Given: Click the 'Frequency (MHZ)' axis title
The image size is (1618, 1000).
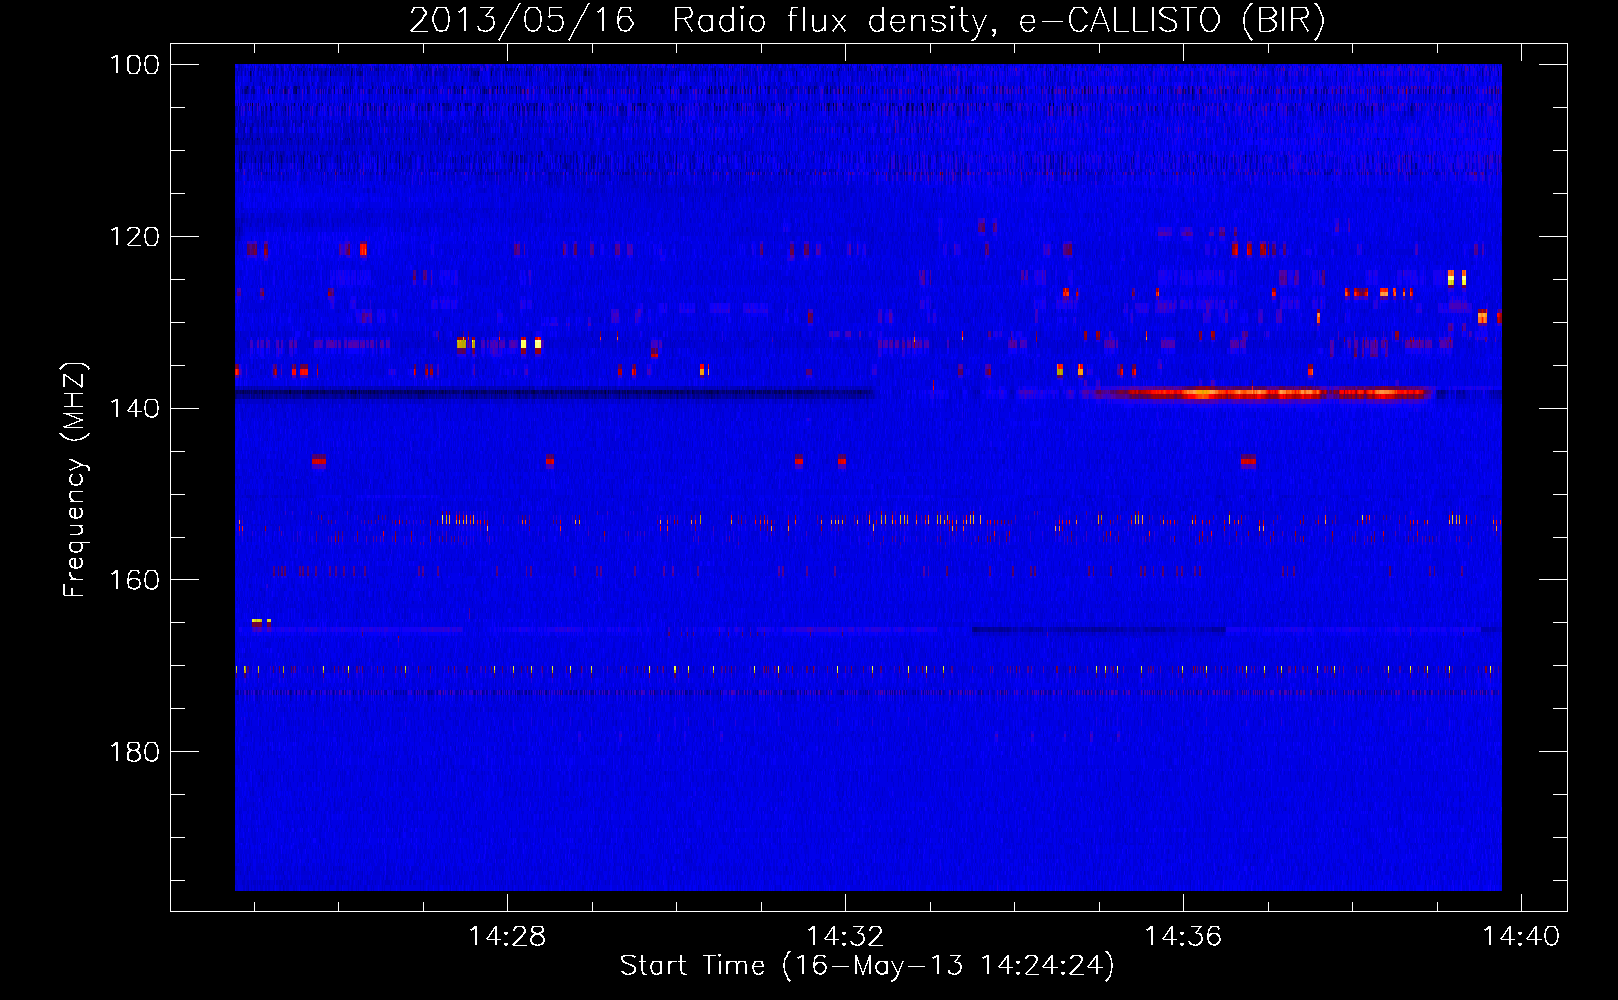Looking at the screenshot, I should coord(75,479).
